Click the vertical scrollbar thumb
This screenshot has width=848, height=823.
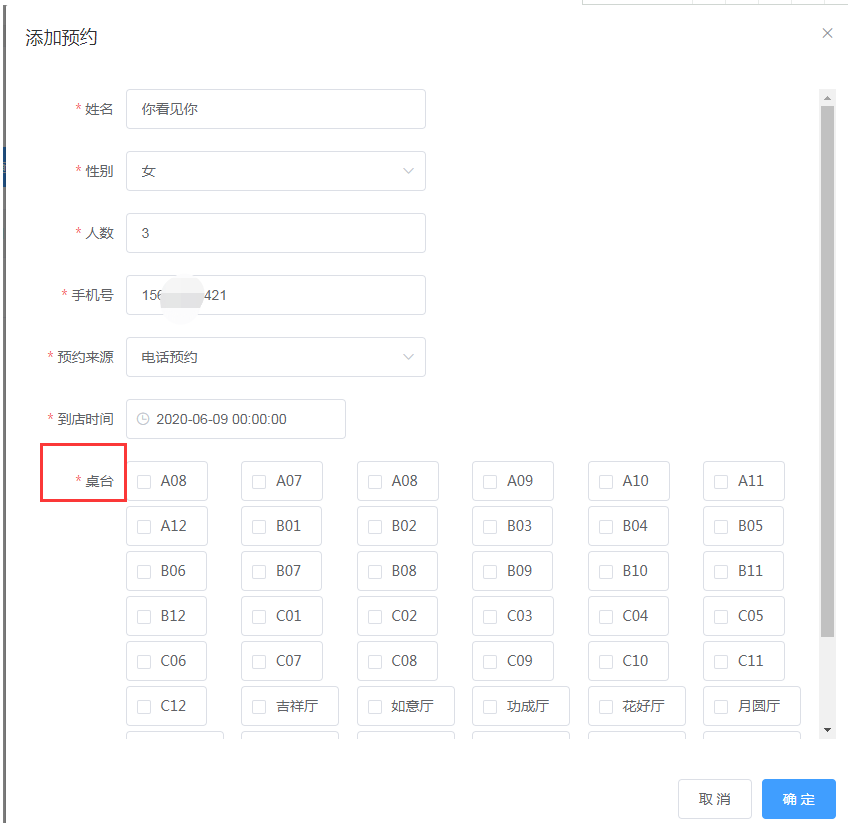827,371
